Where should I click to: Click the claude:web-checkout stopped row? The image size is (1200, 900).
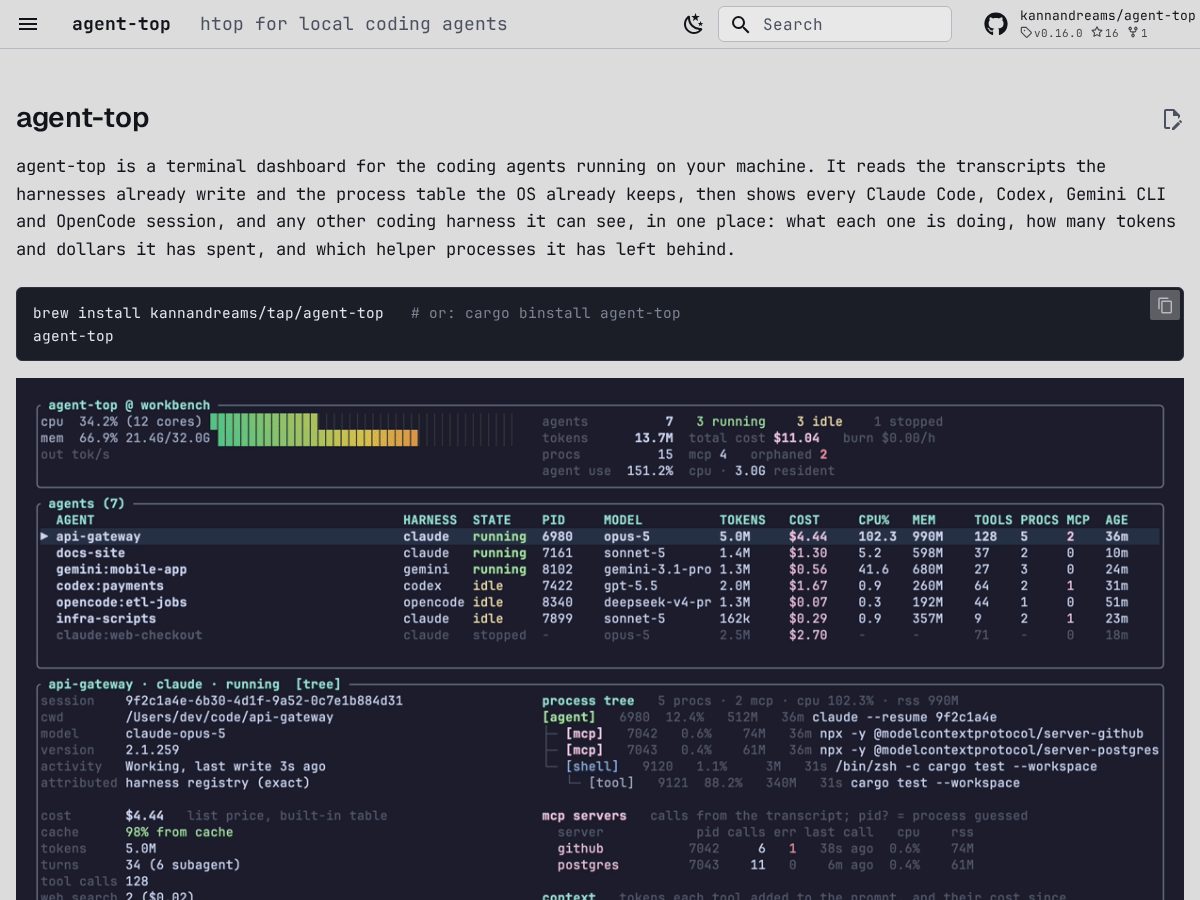[x=600, y=635]
